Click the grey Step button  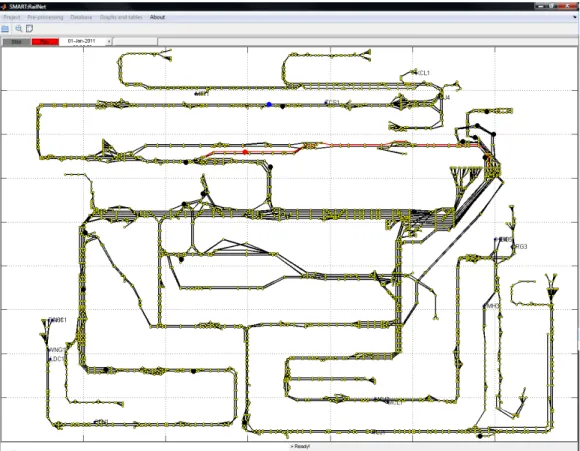point(16,42)
